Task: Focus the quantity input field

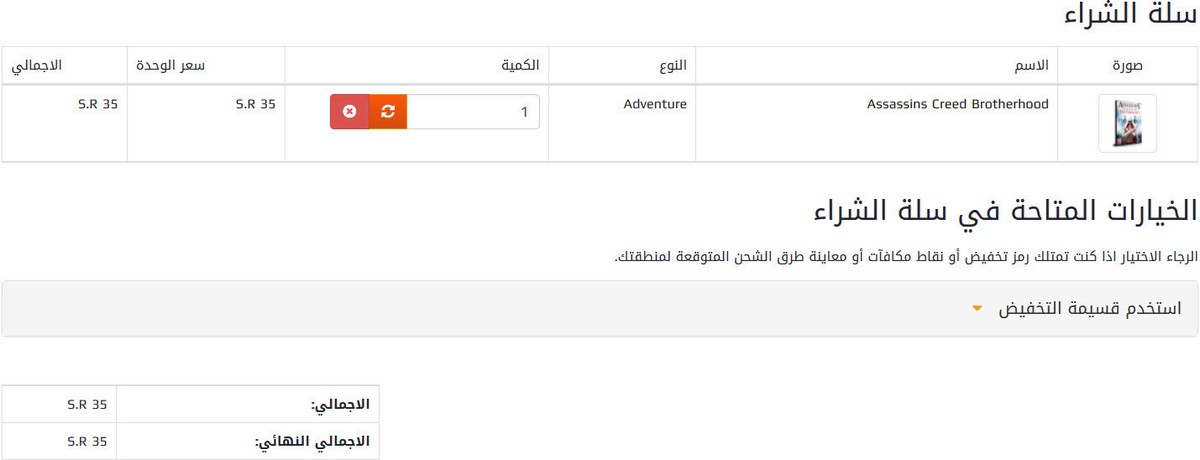Action: pyautogui.click(x=472, y=112)
